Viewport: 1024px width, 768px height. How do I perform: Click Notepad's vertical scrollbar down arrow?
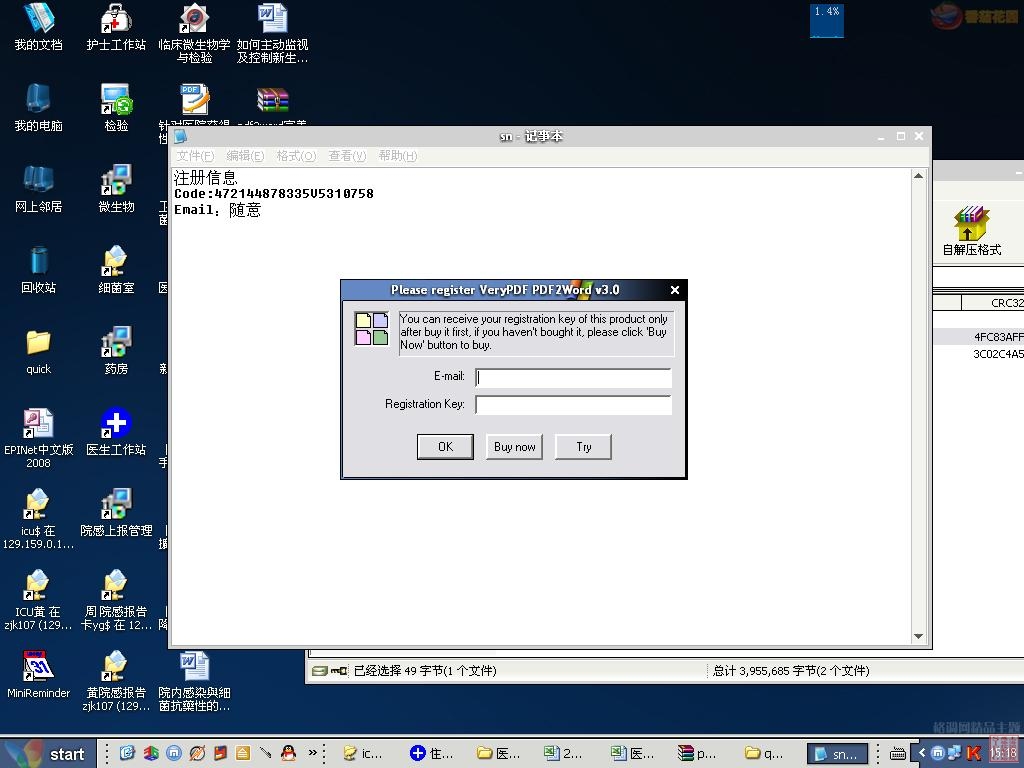pyautogui.click(x=919, y=636)
